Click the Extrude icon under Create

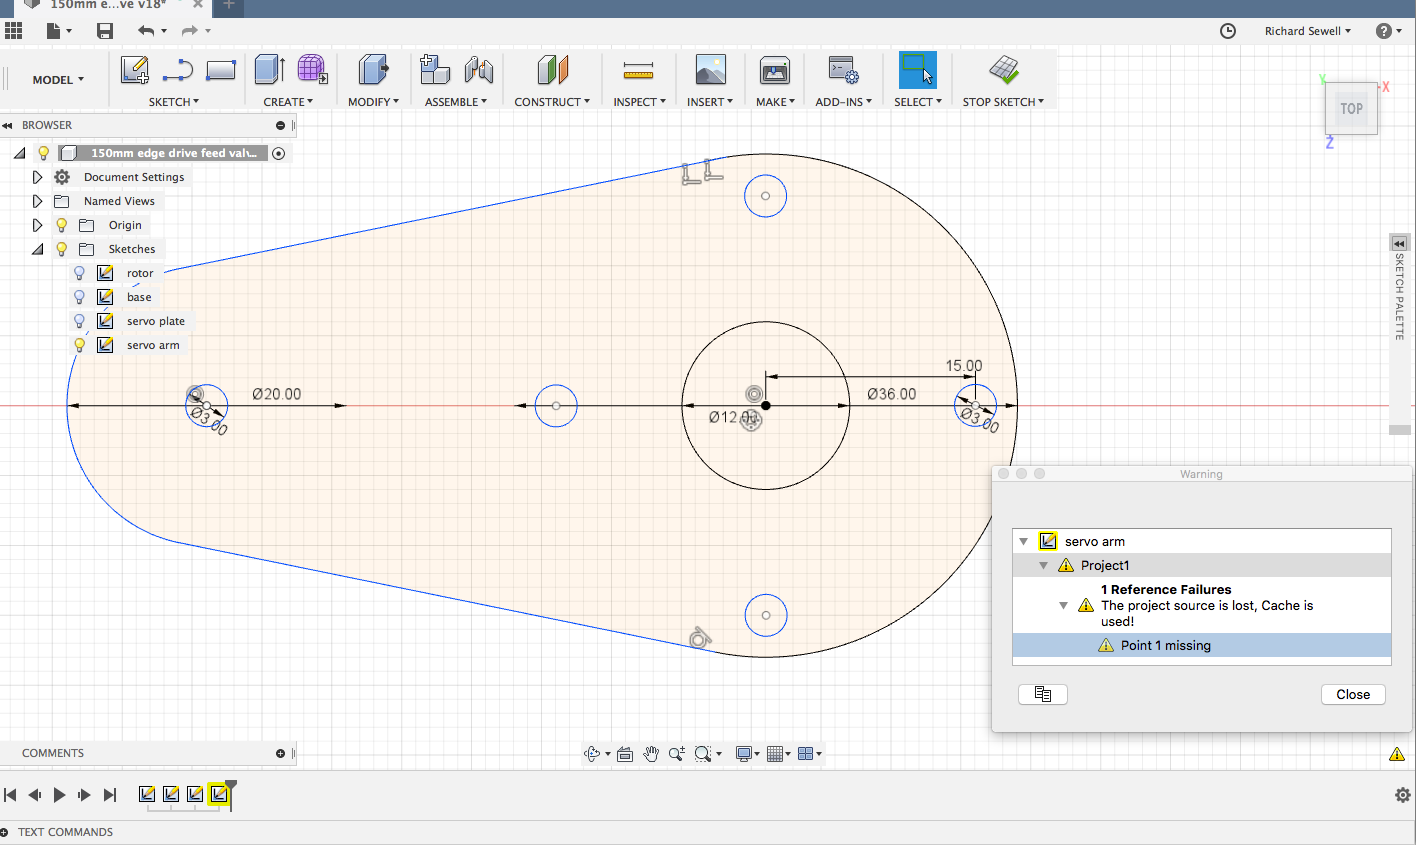(269, 70)
